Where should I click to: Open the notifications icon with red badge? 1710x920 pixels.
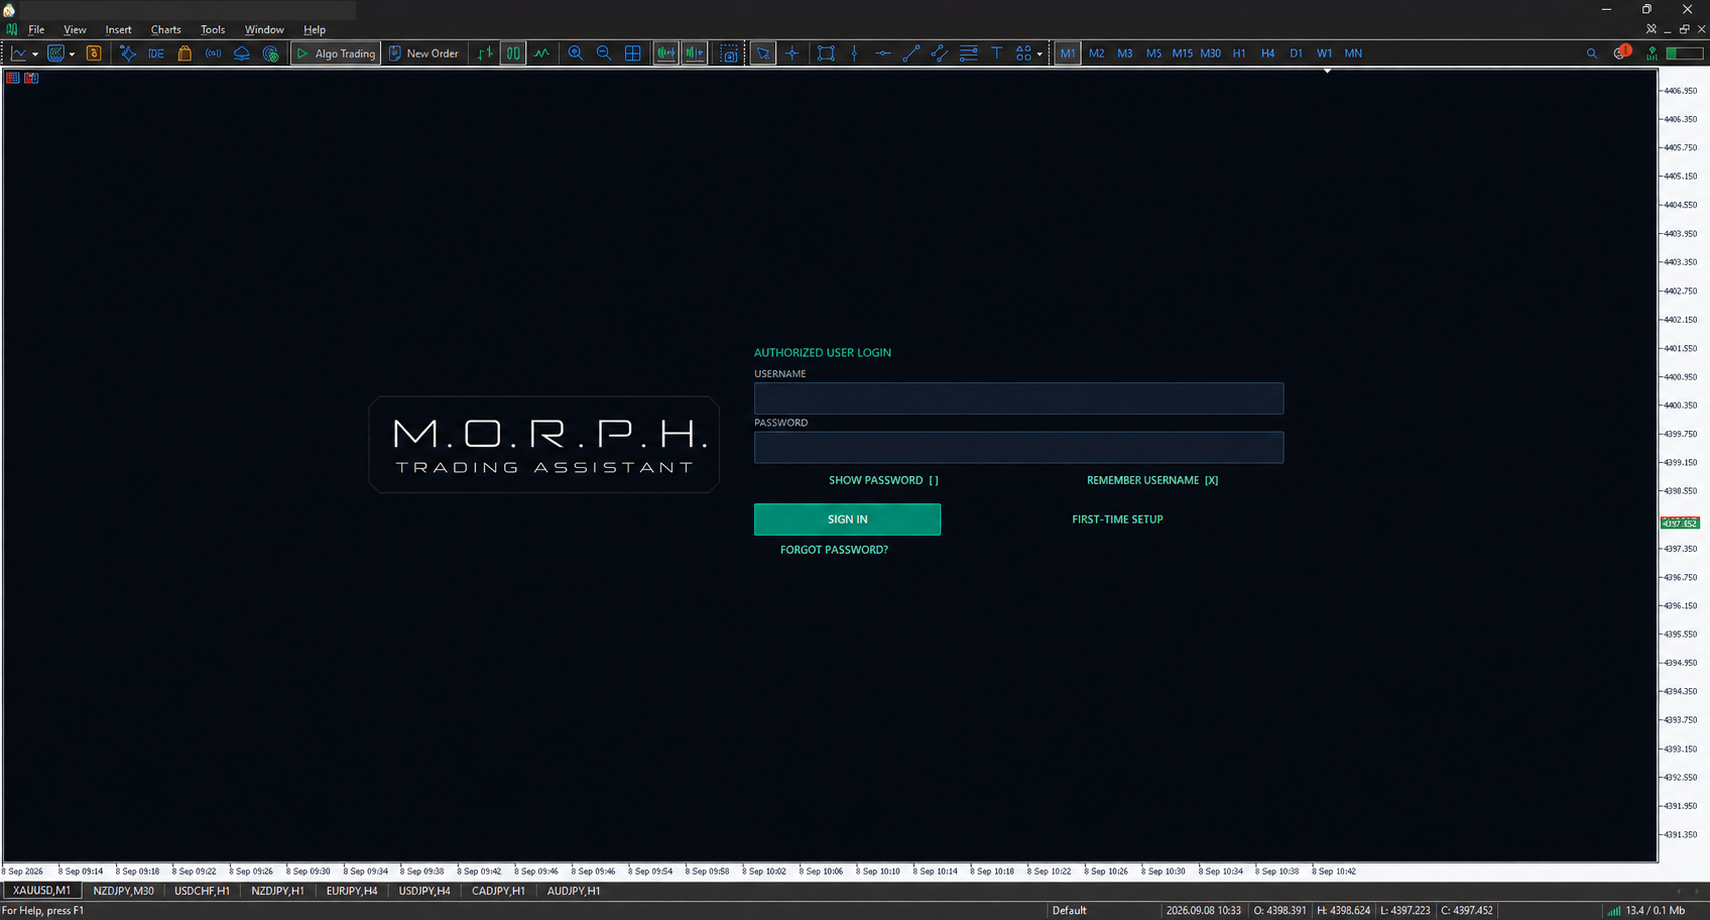[1622, 52]
